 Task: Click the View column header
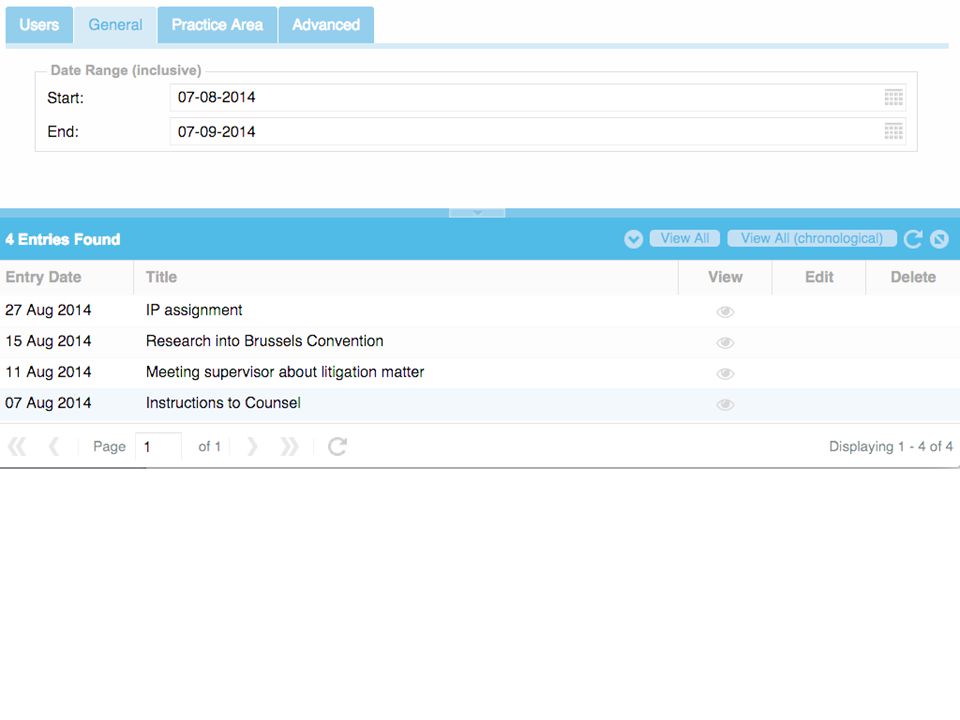point(726,277)
